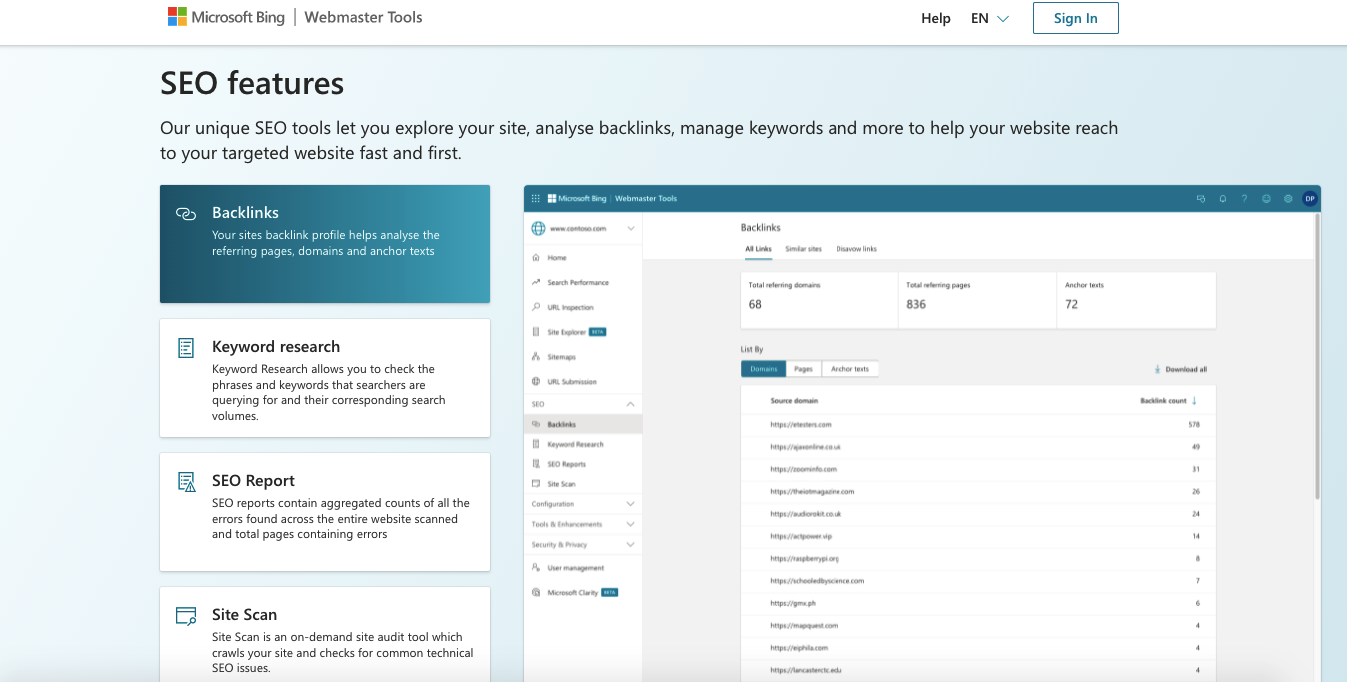Click https://theiotmagazine.com row in preview table

978,491
